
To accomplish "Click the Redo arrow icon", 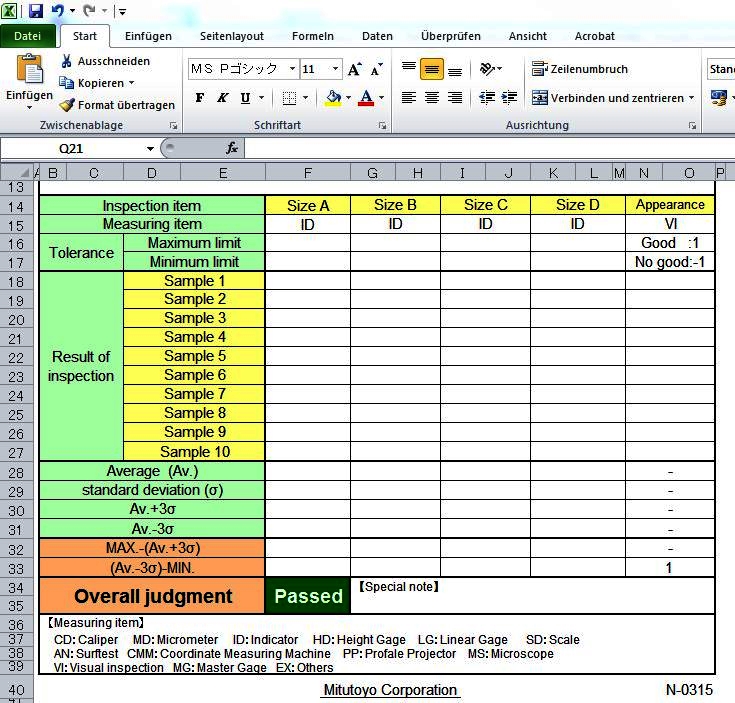I will click(x=89, y=10).
